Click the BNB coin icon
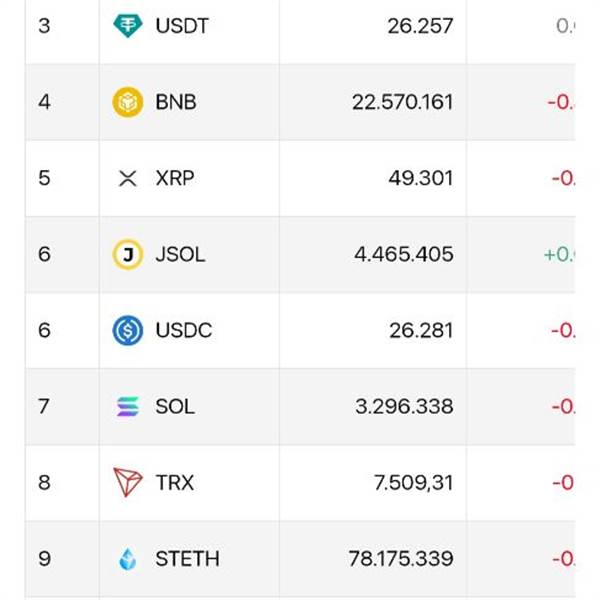Image resolution: width=600 pixels, height=600 pixels. click(x=127, y=102)
